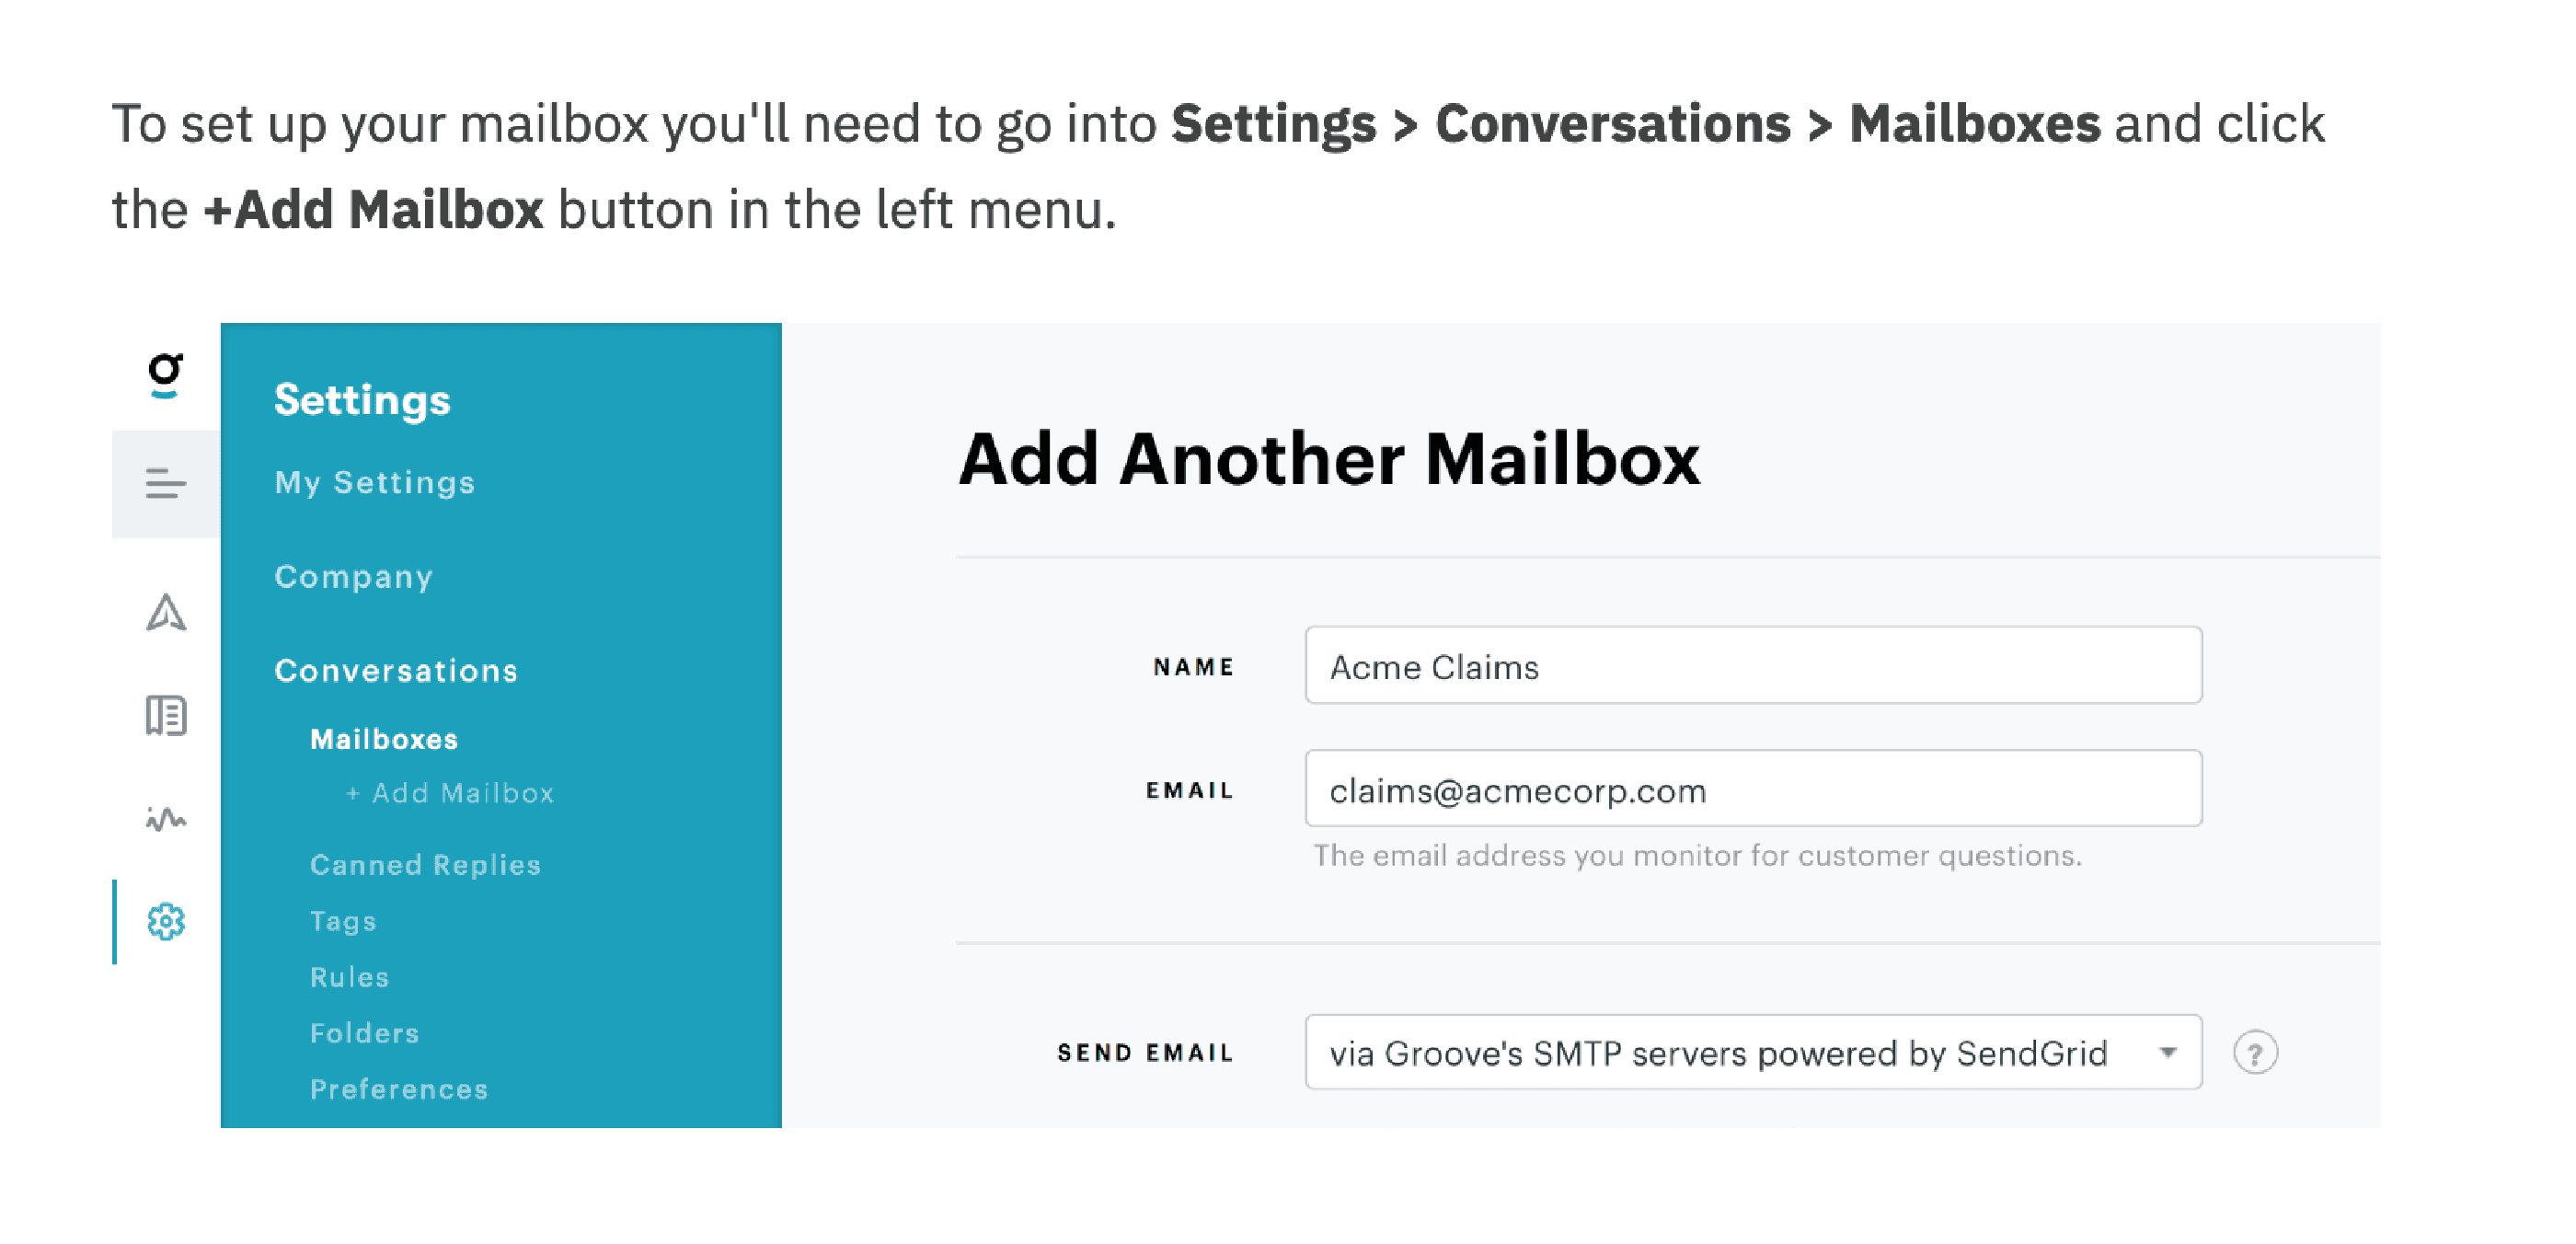Open Preferences under Conversations
This screenshot has height=1244, width=2576.
(x=399, y=1089)
